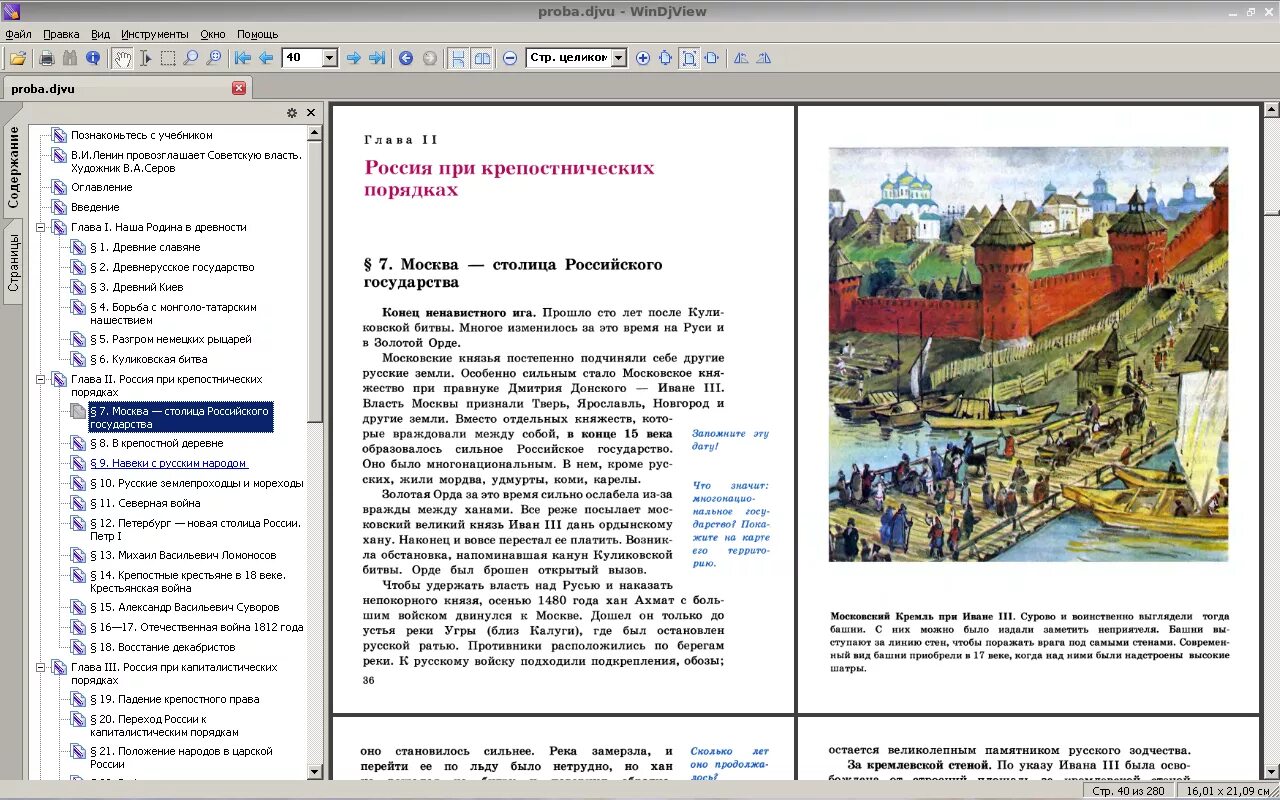The width and height of the screenshot is (1280, 800).
Task: Collapse the Глава II tree node
Action: (x=41, y=379)
